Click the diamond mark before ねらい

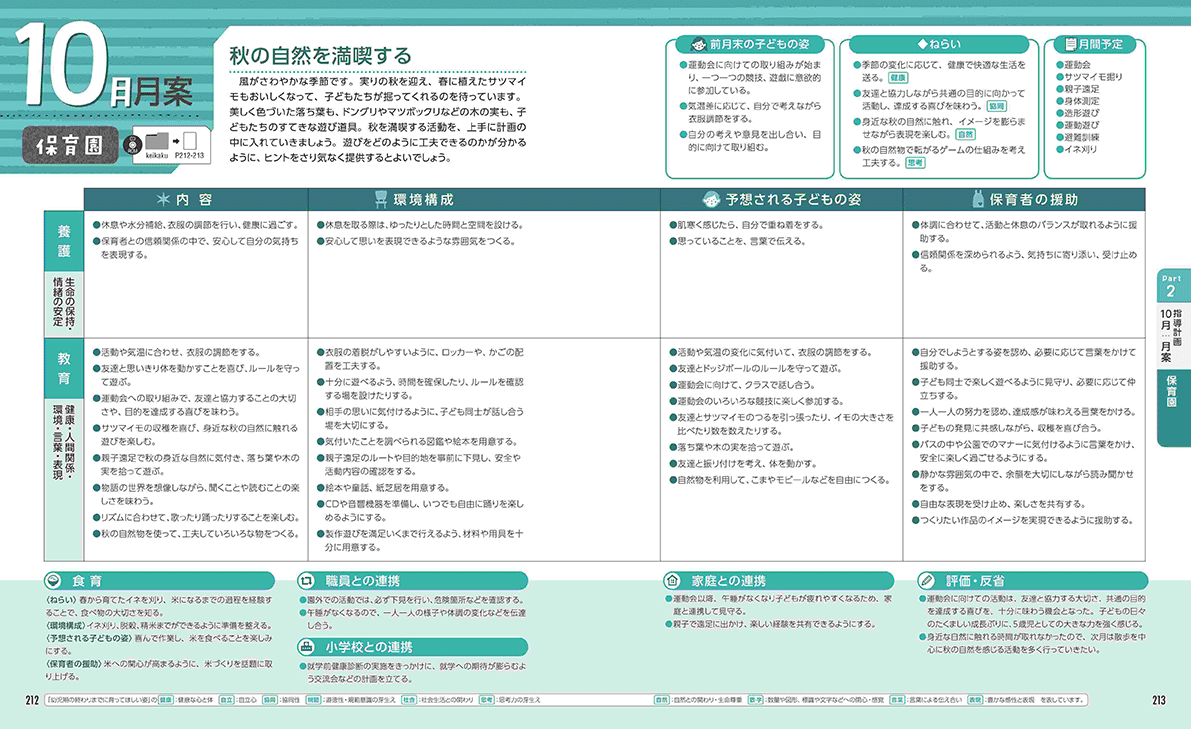tap(922, 44)
